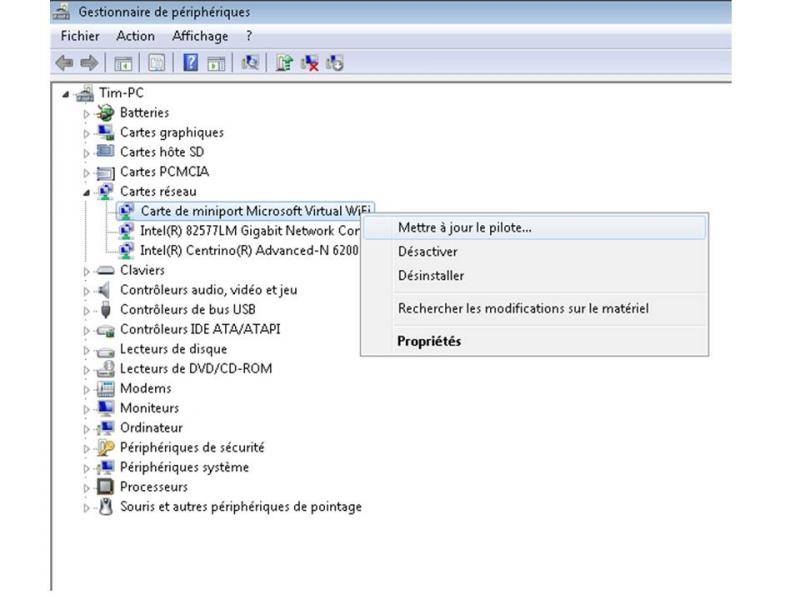The height and width of the screenshot is (600, 800).
Task: Click the Properties sheet toolbar icon
Action: coord(157,63)
